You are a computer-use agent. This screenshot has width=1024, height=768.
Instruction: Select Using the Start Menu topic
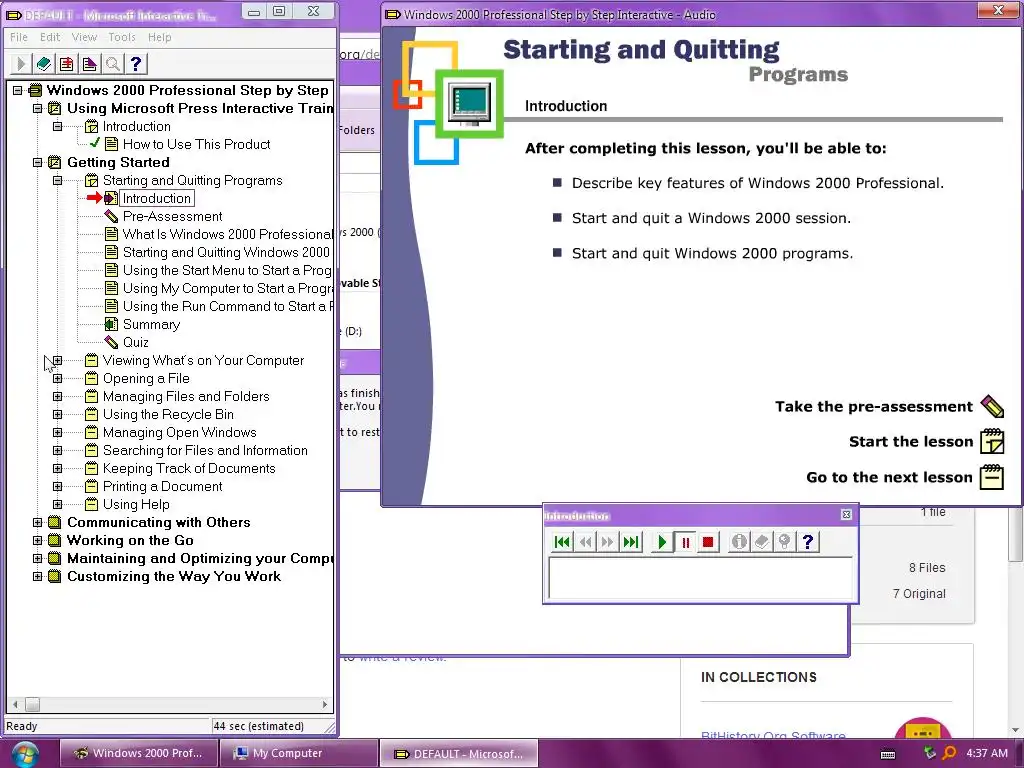[x=227, y=270]
